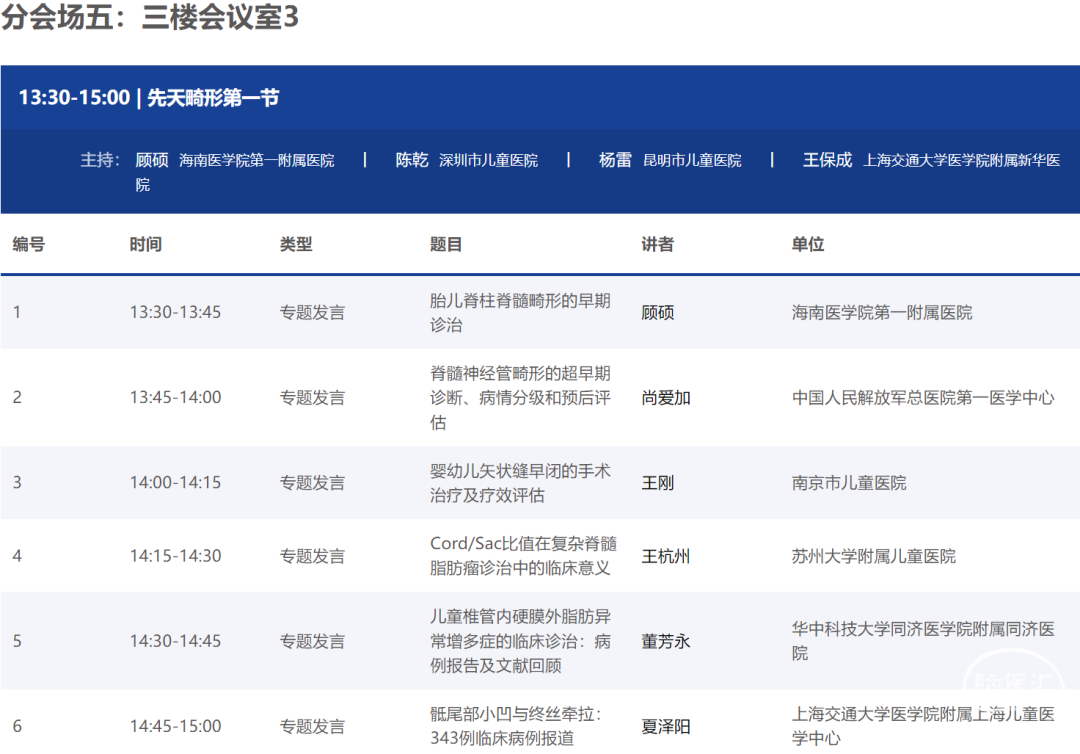Click the 单位 column header
The width and height of the screenshot is (1080, 754).
tap(808, 244)
